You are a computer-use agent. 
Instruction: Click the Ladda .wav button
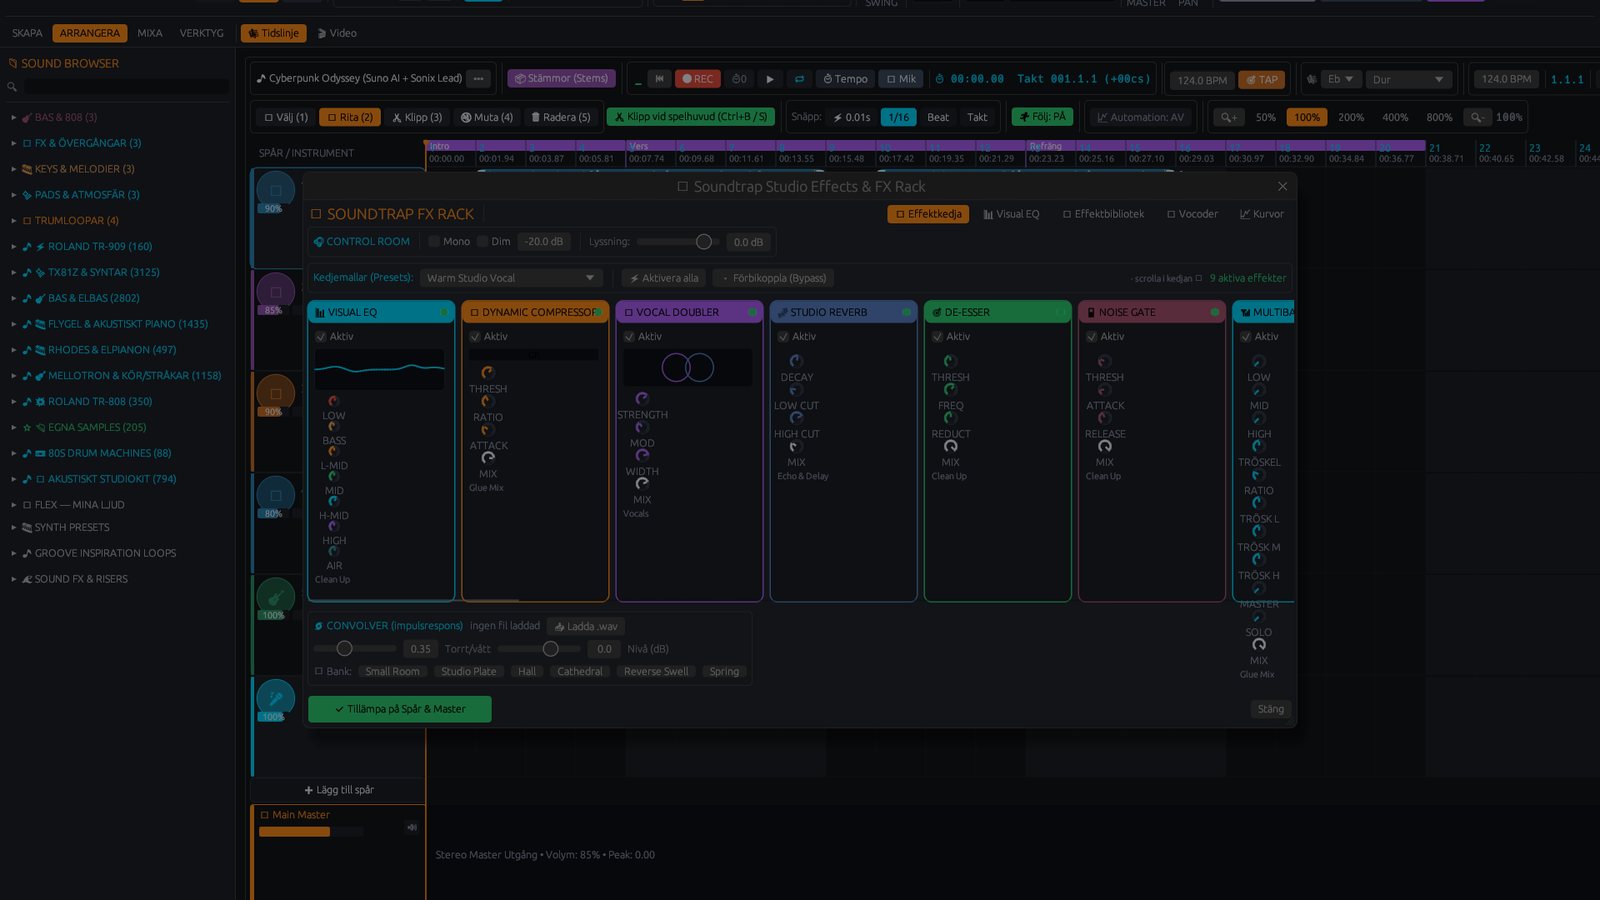[586, 626]
